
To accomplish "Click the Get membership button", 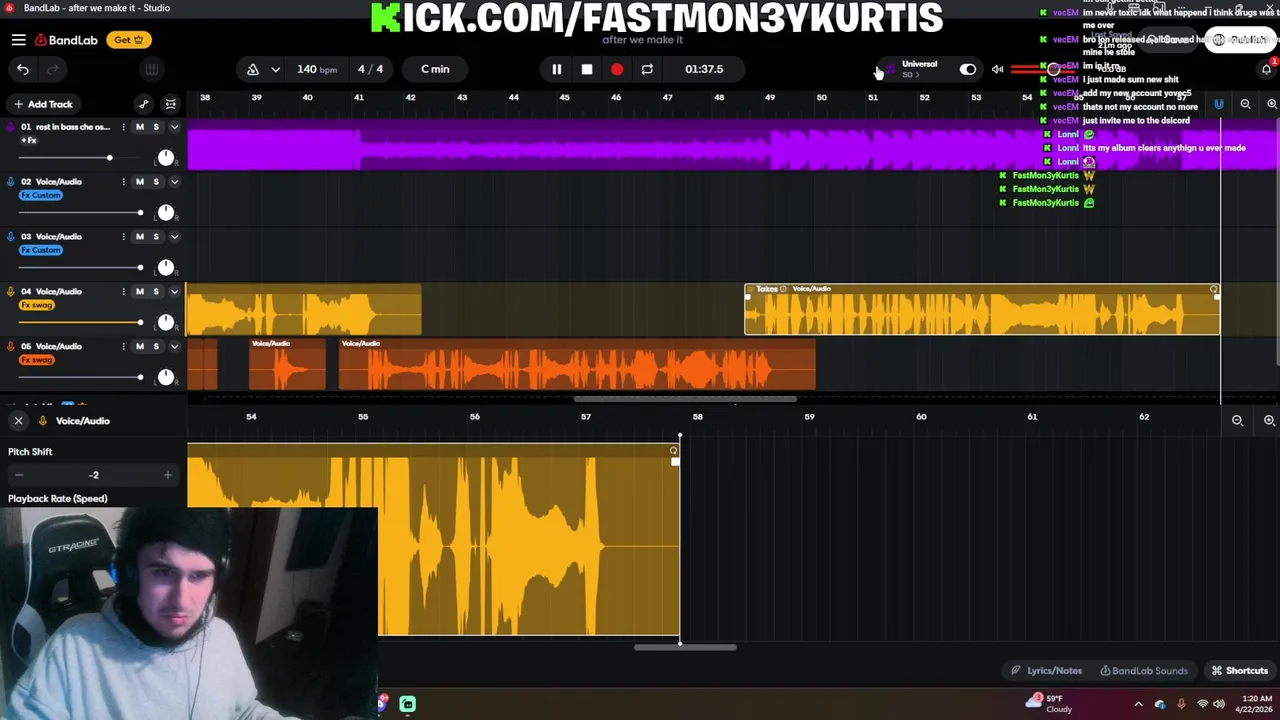I will [x=128, y=40].
